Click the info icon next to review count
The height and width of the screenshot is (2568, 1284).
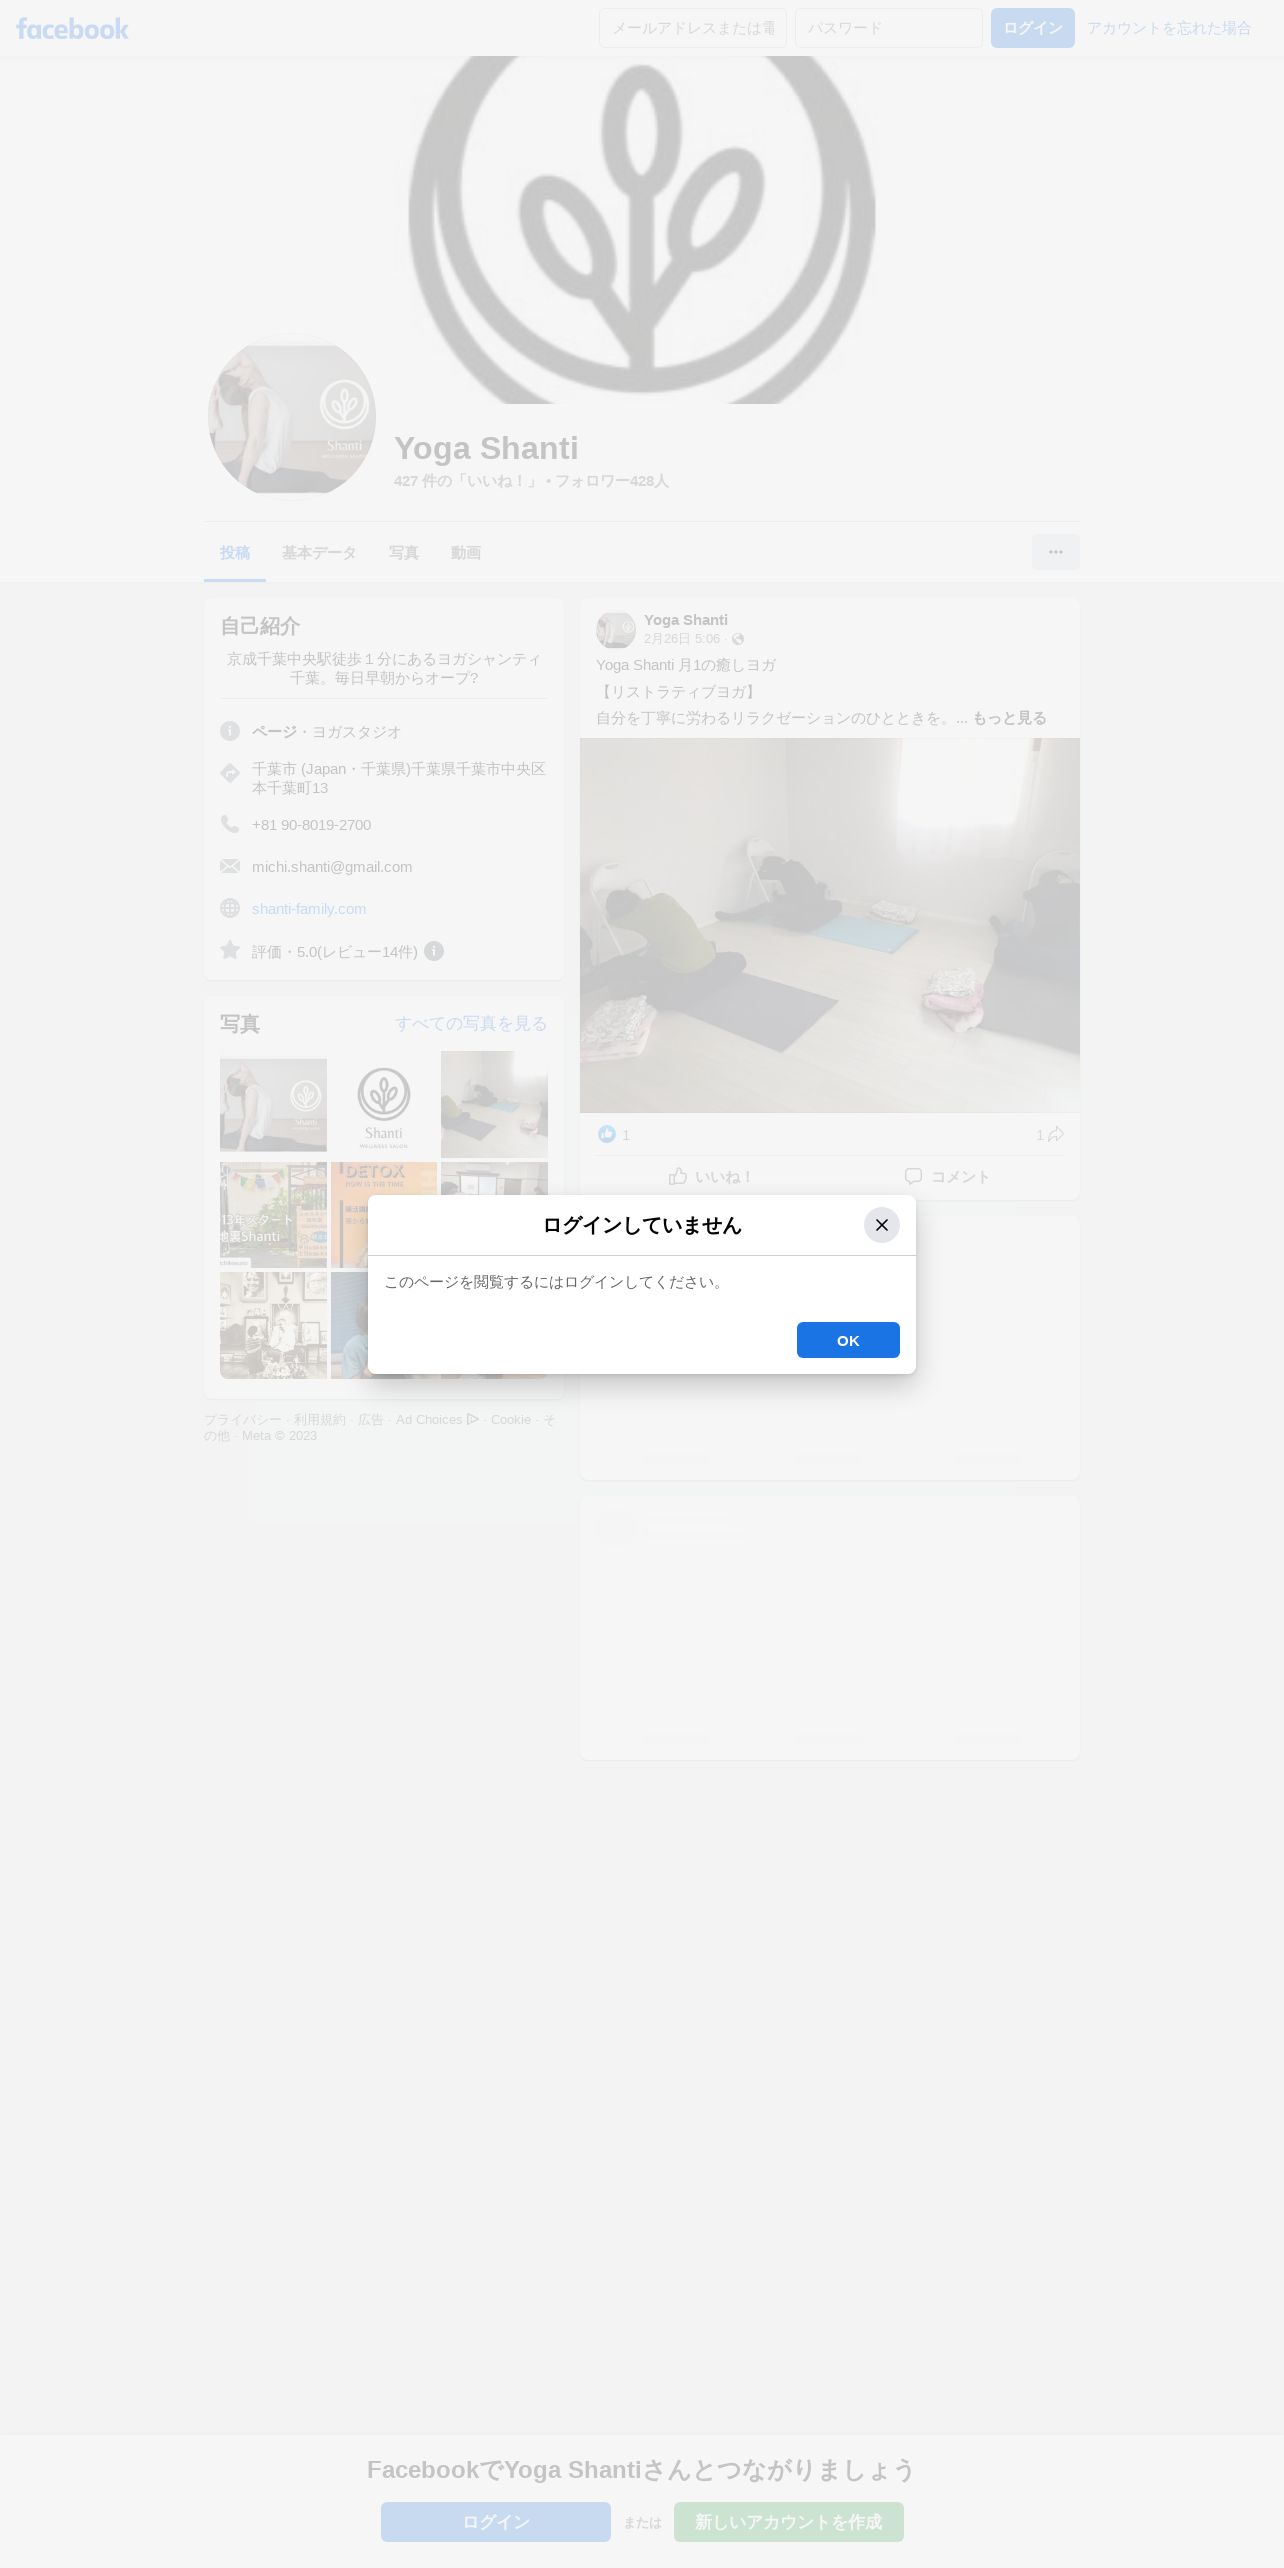pos(434,951)
